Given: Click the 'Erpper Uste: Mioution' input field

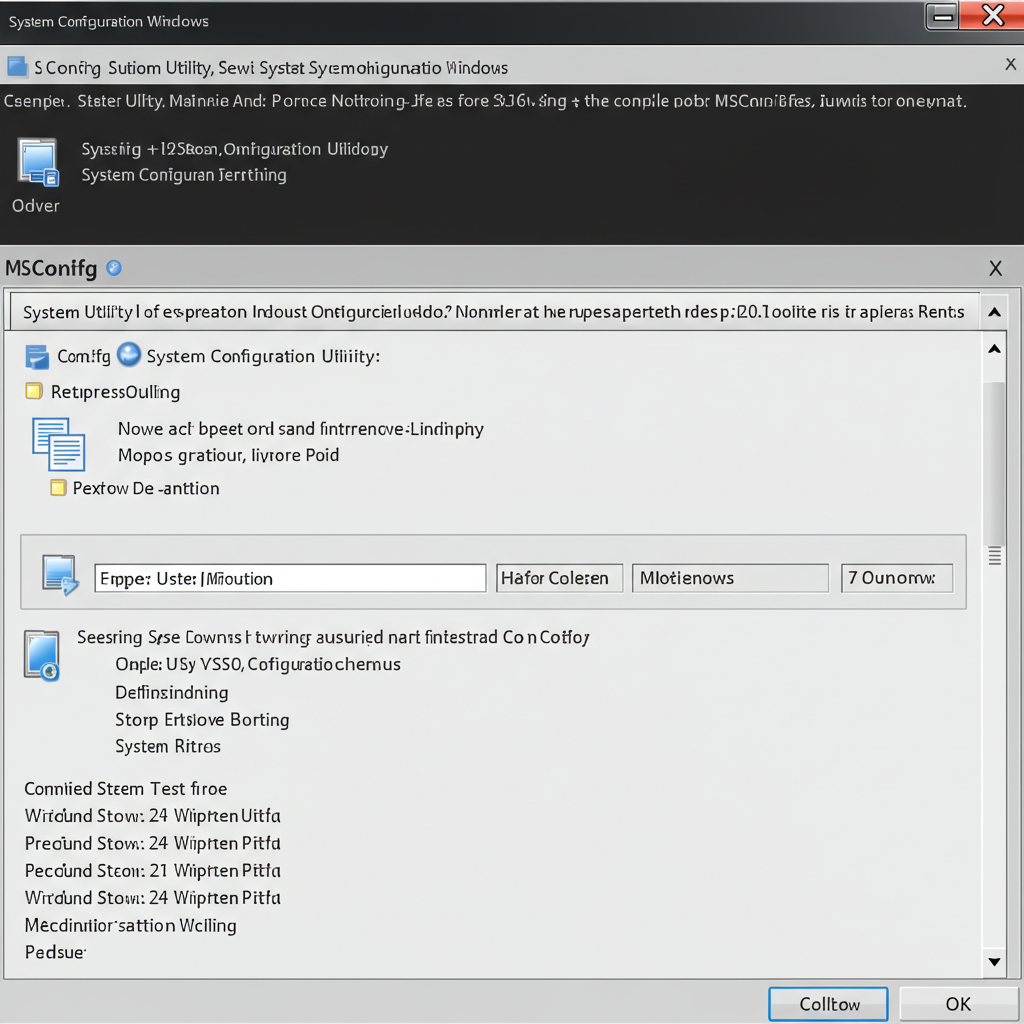Looking at the screenshot, I should click(x=290, y=579).
